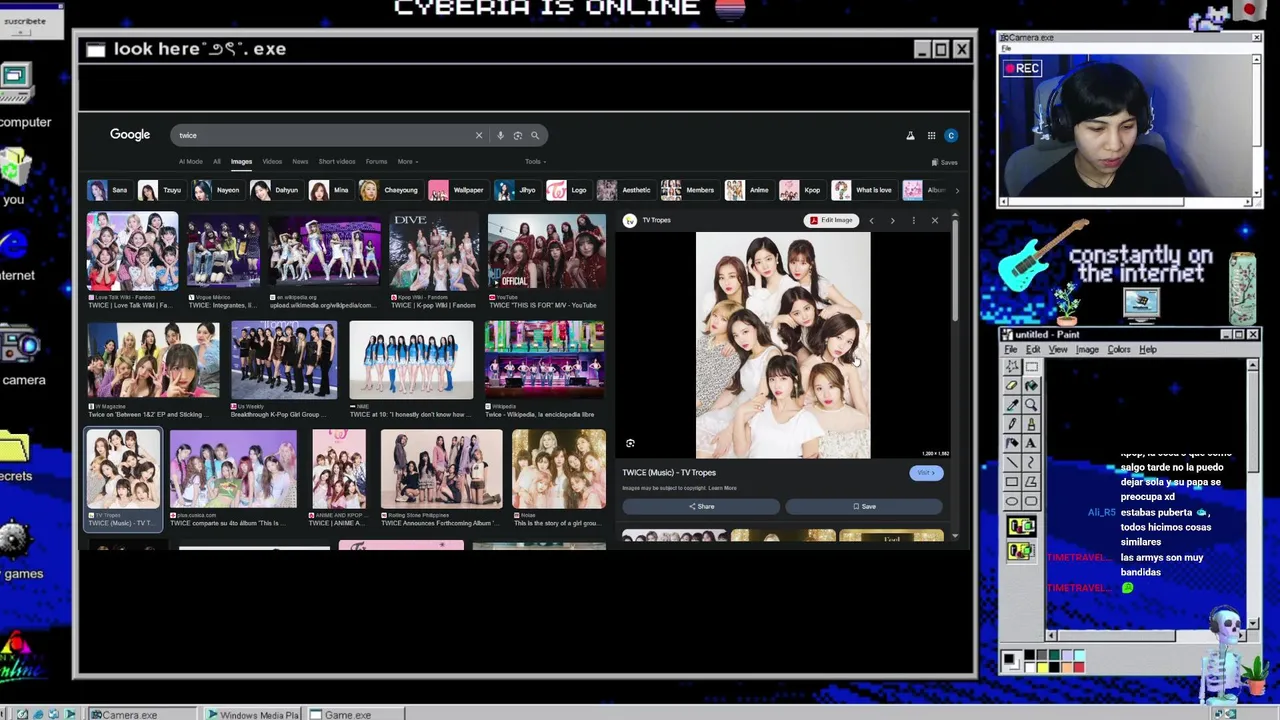Select Paint fill bucket tool
This screenshot has height=720, width=1280.
point(1031,386)
